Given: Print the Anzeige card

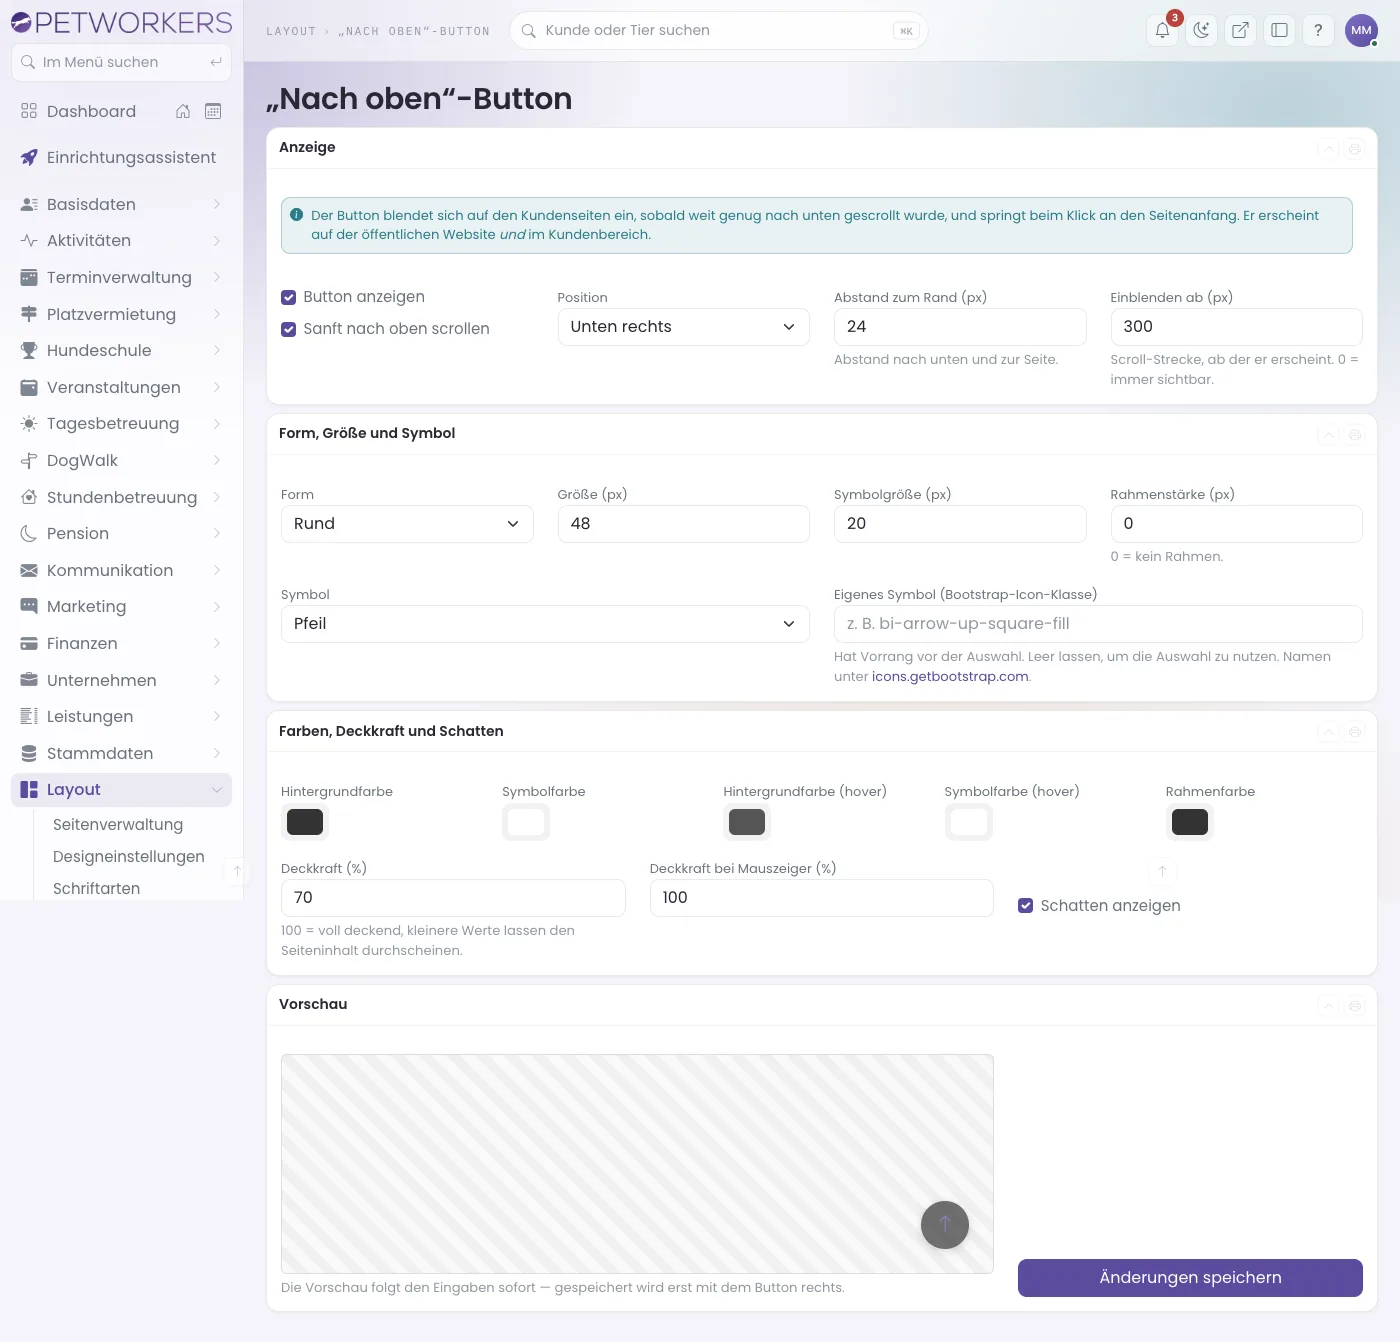Looking at the screenshot, I should click(x=1355, y=149).
